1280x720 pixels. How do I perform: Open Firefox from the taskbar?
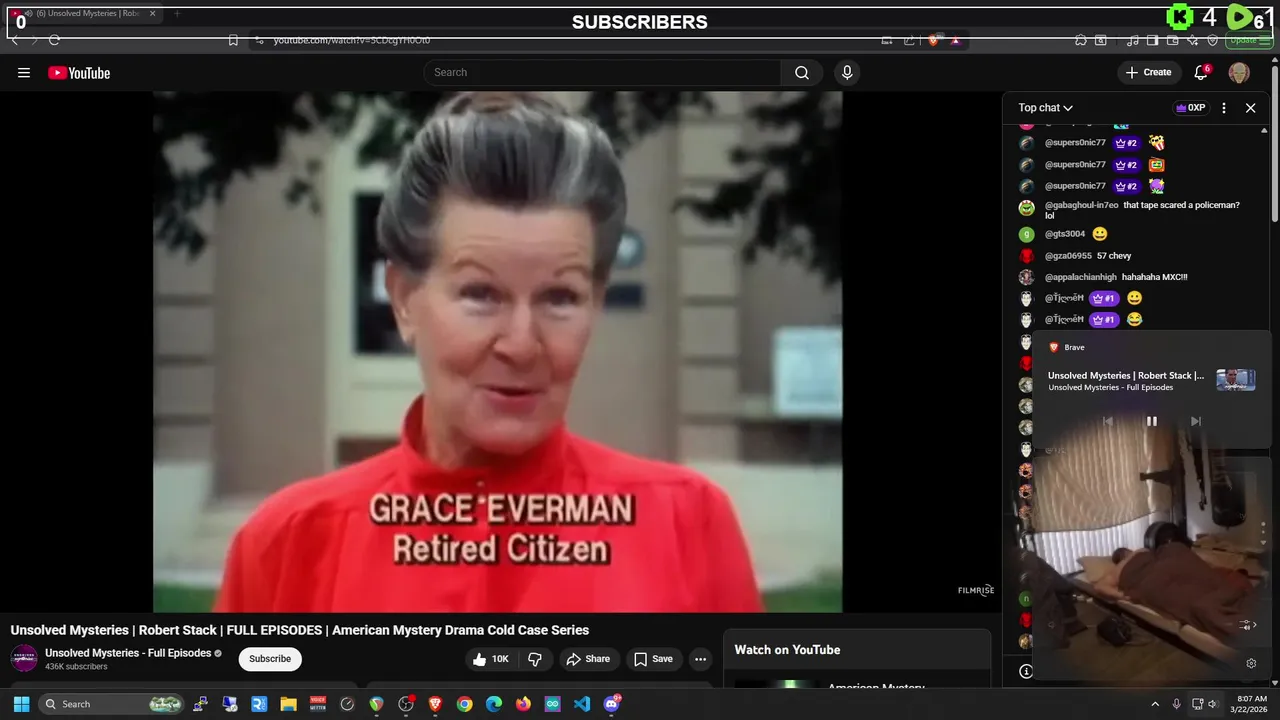click(523, 704)
